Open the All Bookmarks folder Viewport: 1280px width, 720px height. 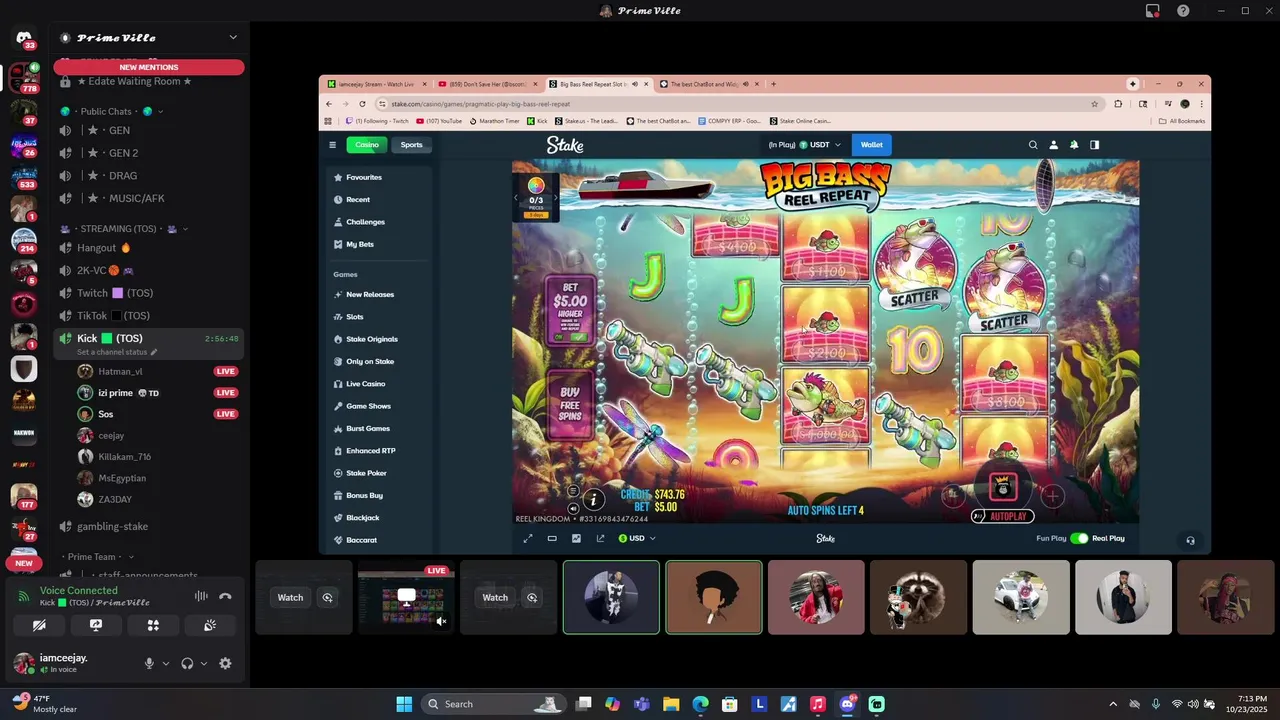(1181, 121)
